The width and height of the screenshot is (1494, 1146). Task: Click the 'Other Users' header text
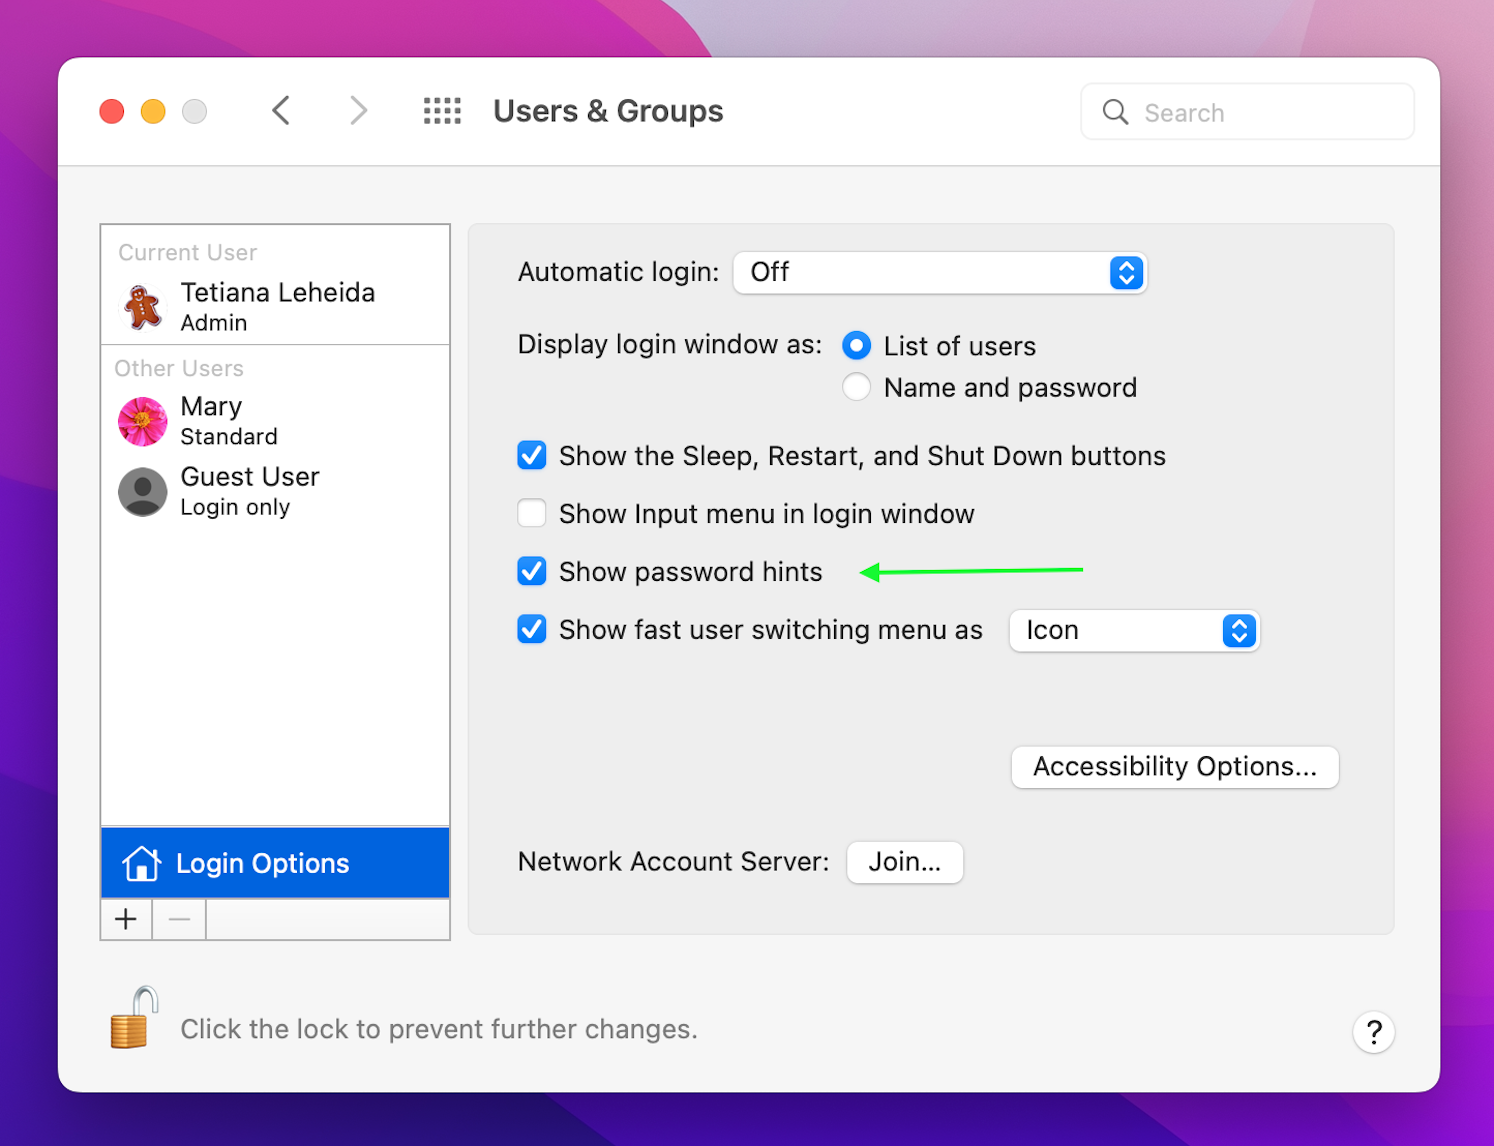[179, 368]
